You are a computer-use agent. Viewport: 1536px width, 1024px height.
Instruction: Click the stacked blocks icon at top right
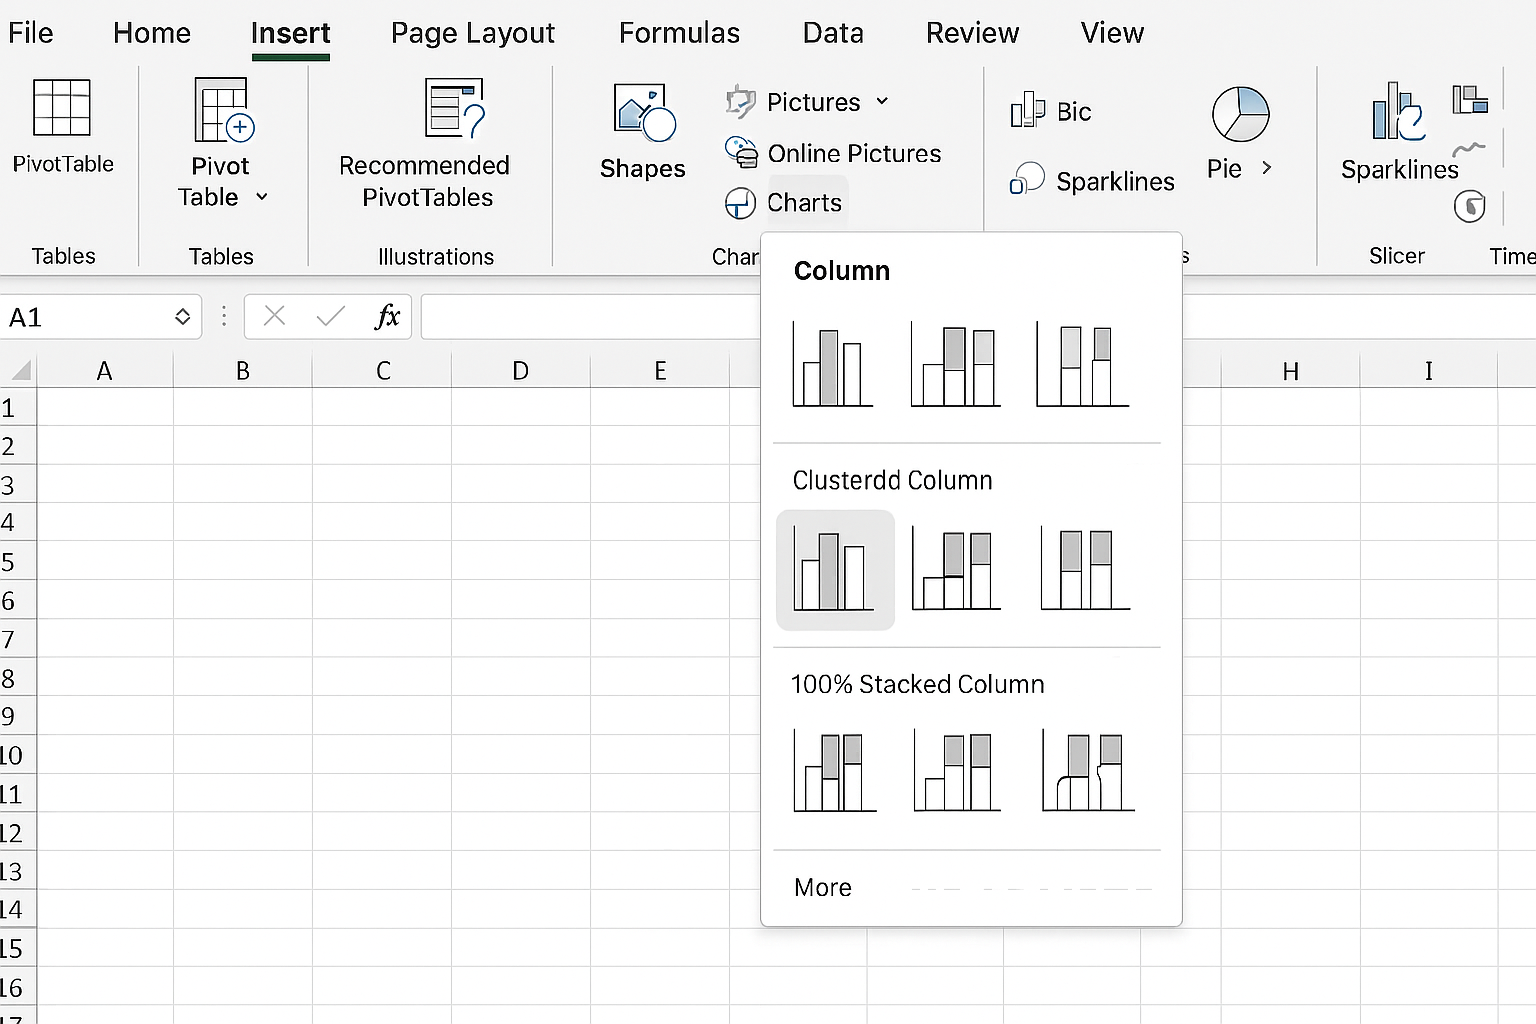(x=1470, y=99)
